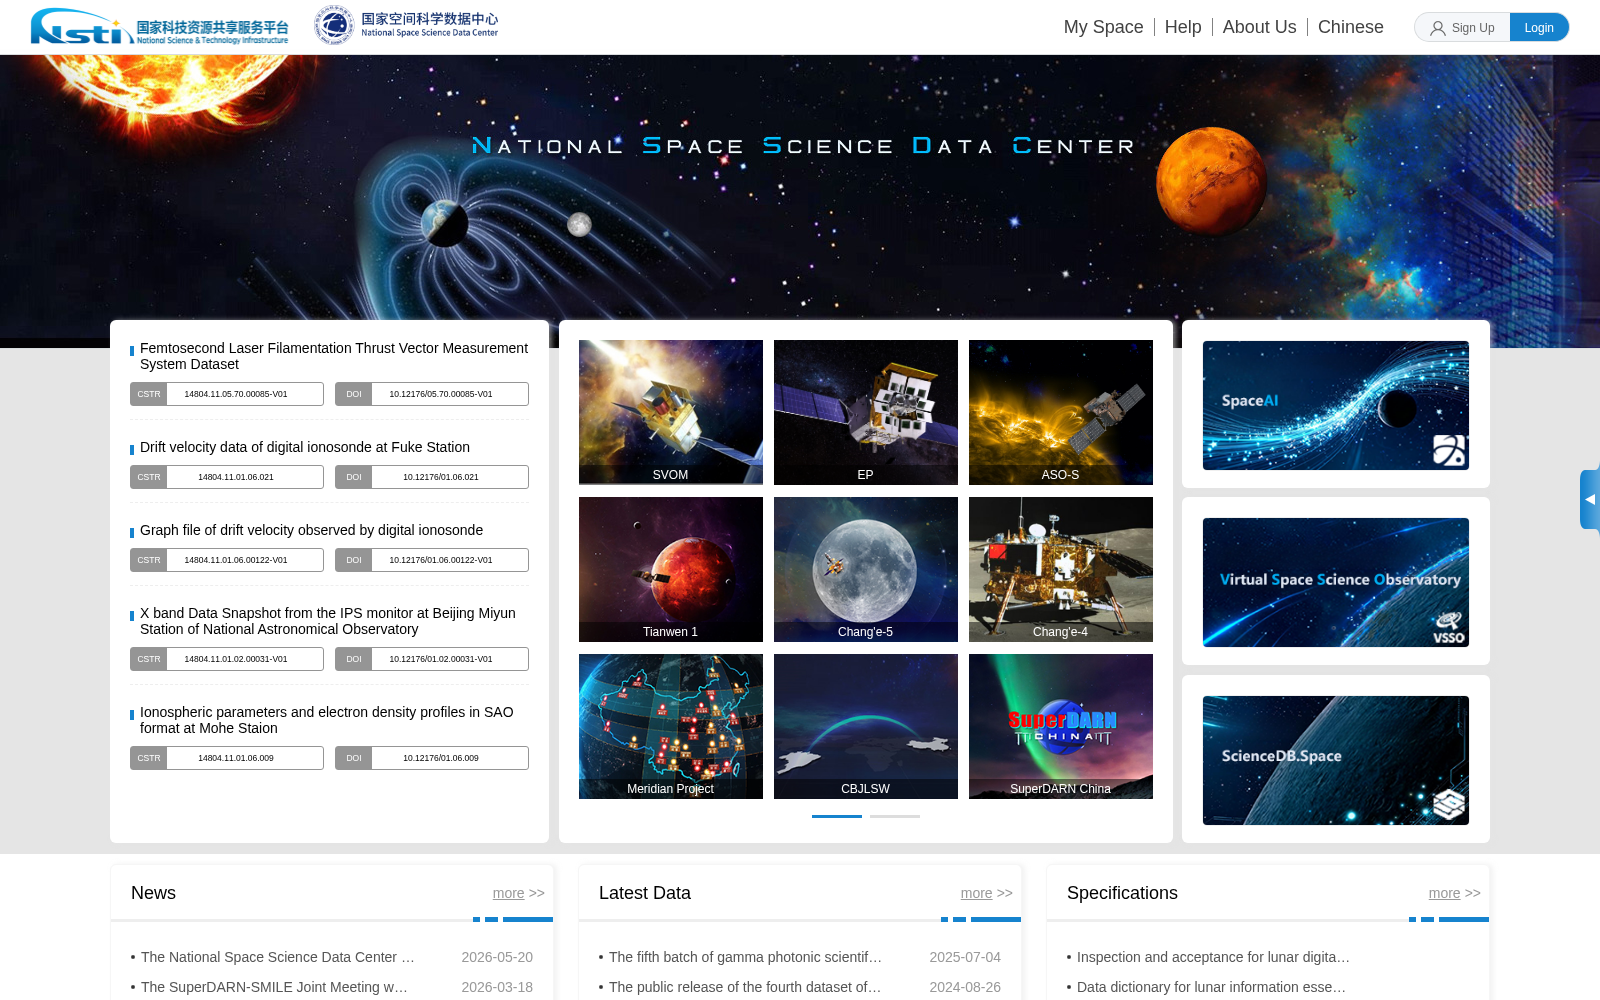Open the NSTI platform logo
The width and height of the screenshot is (1600, 1000).
[160, 27]
